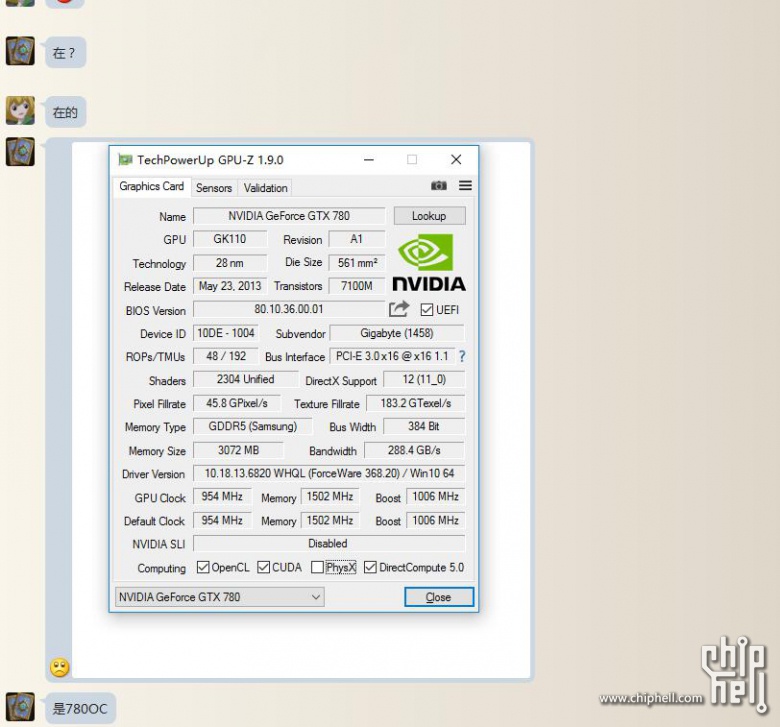Click the 12 (11_0) DirectX Support value

[x=424, y=379]
